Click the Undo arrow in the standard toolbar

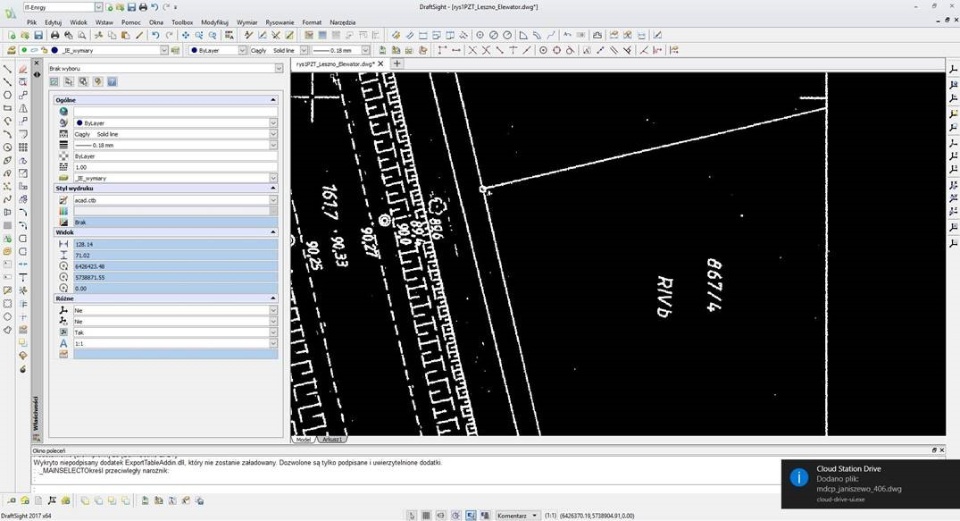tap(156, 36)
